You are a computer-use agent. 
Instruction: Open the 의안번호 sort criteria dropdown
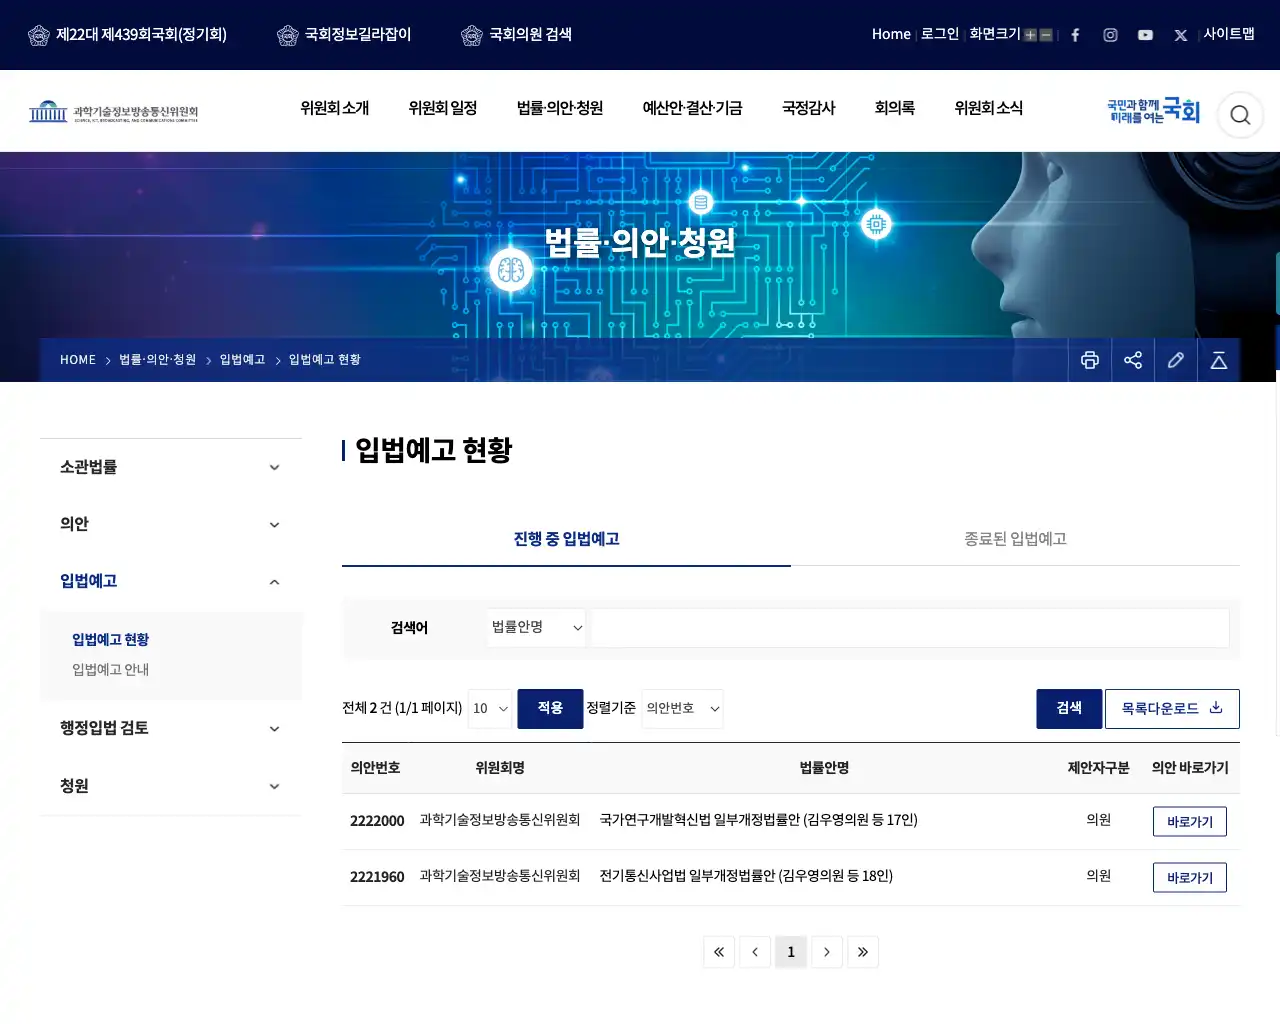(x=682, y=709)
